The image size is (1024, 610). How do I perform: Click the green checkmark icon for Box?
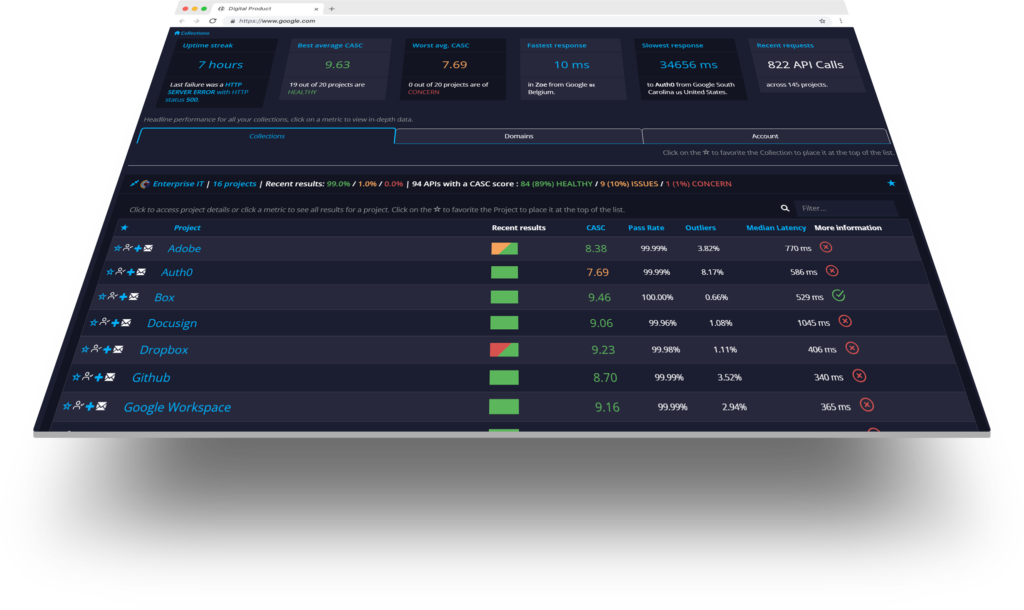click(x=839, y=295)
